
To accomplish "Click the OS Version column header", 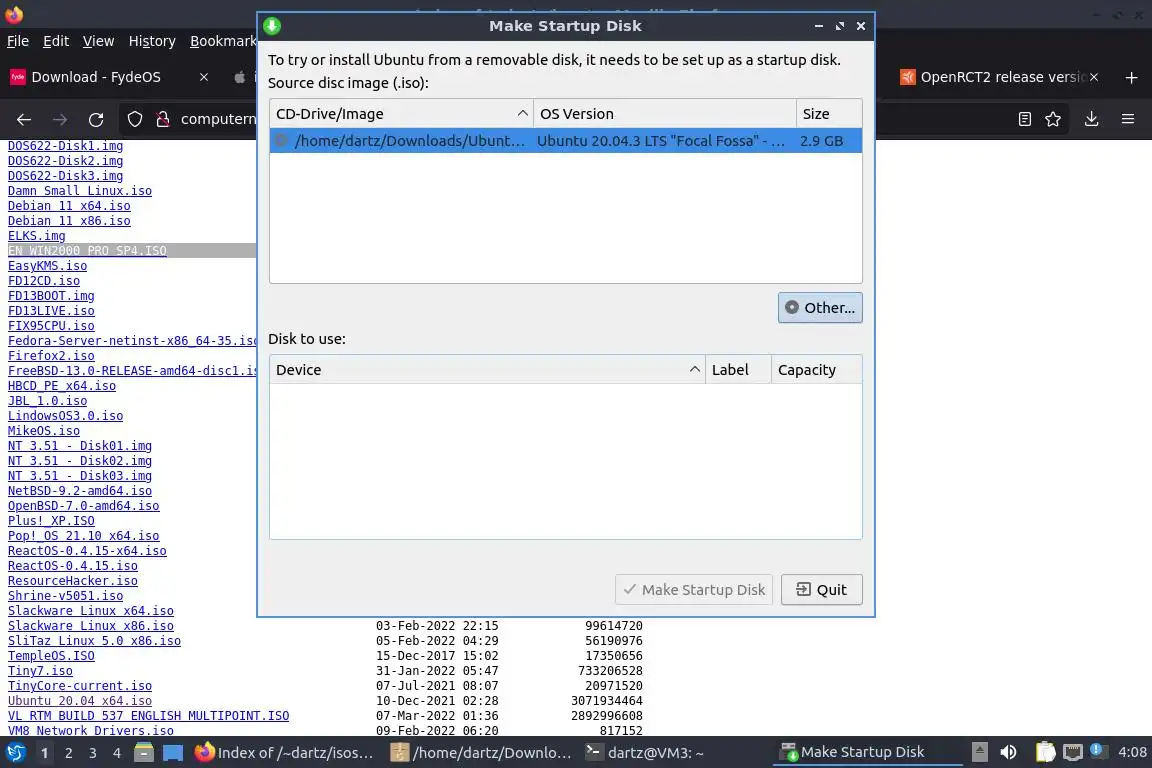I will pos(665,114).
